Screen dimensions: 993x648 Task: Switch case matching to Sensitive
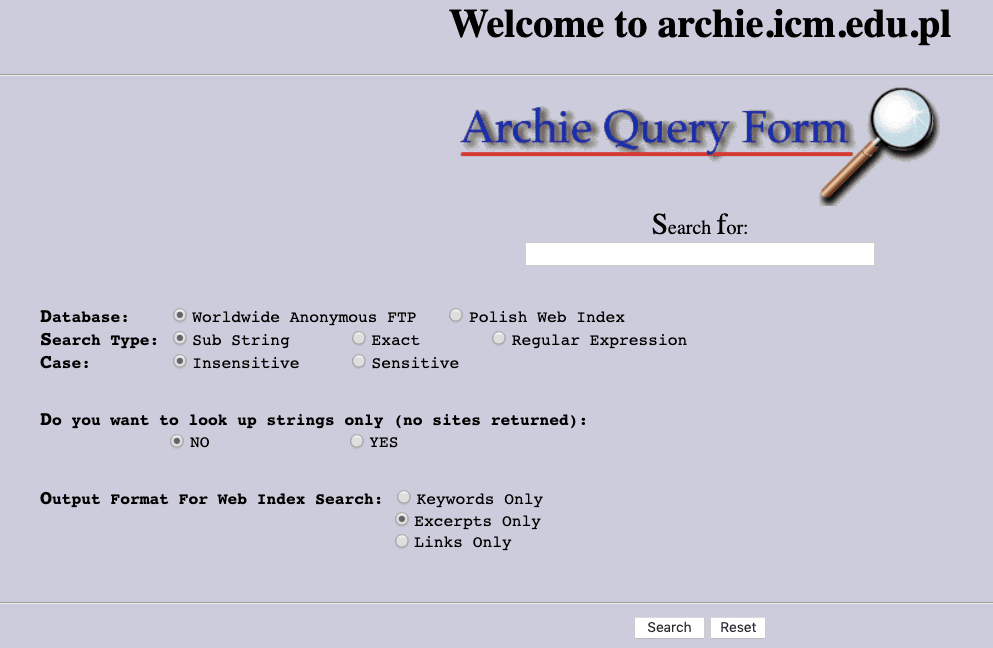(359, 362)
